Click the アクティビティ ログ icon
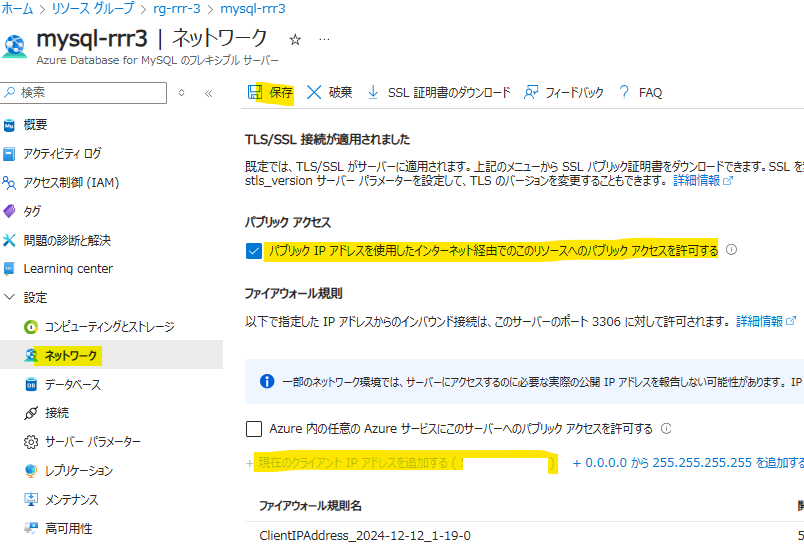The width and height of the screenshot is (804, 550). (9, 153)
